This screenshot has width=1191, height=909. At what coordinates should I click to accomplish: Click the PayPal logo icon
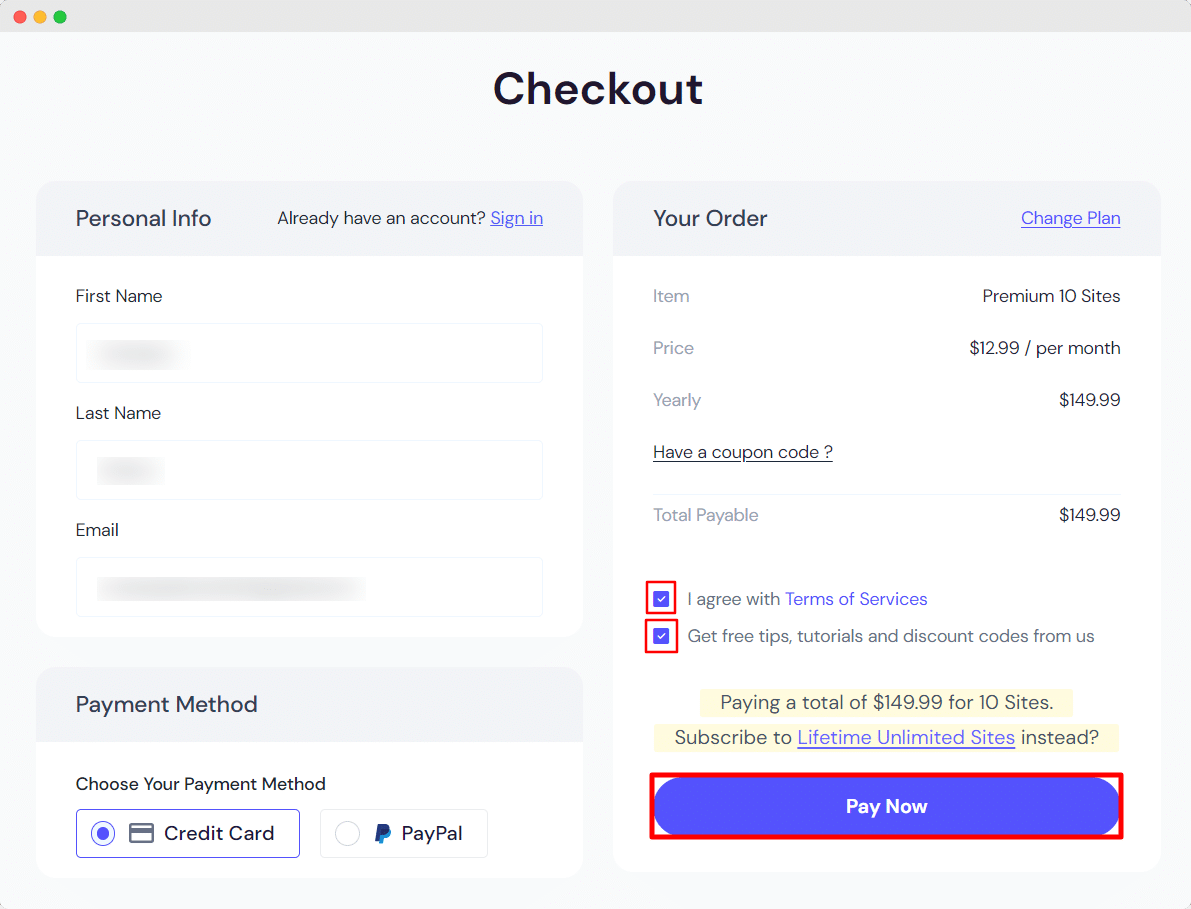383,833
